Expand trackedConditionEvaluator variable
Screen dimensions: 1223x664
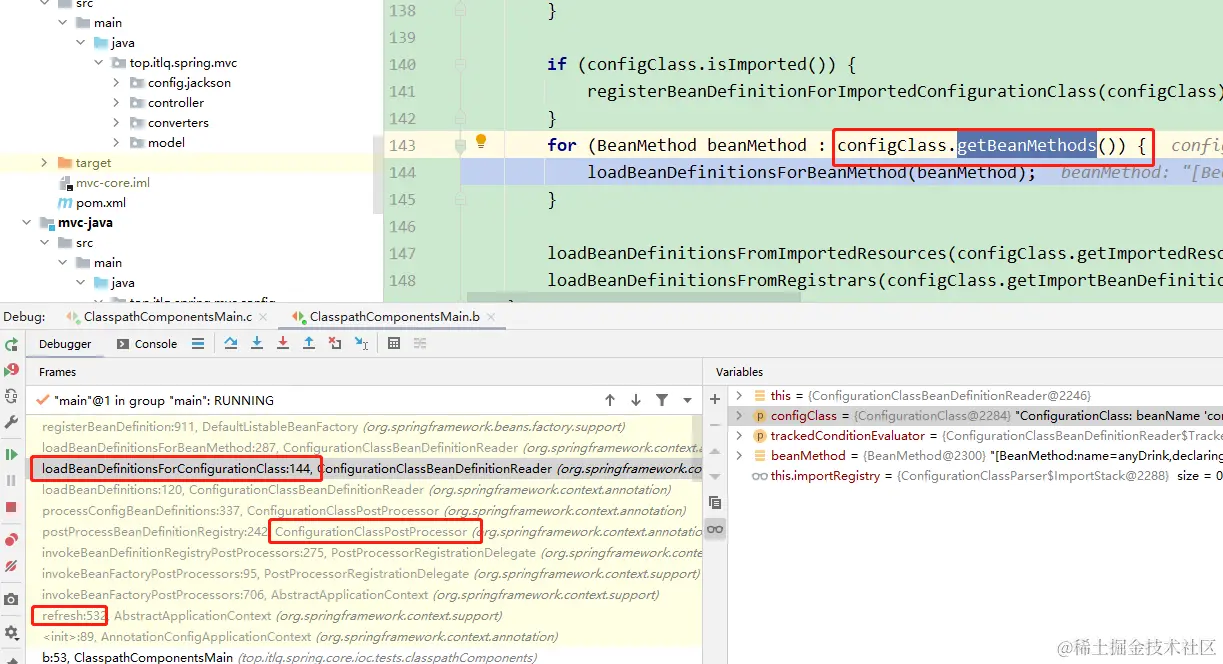[739, 436]
